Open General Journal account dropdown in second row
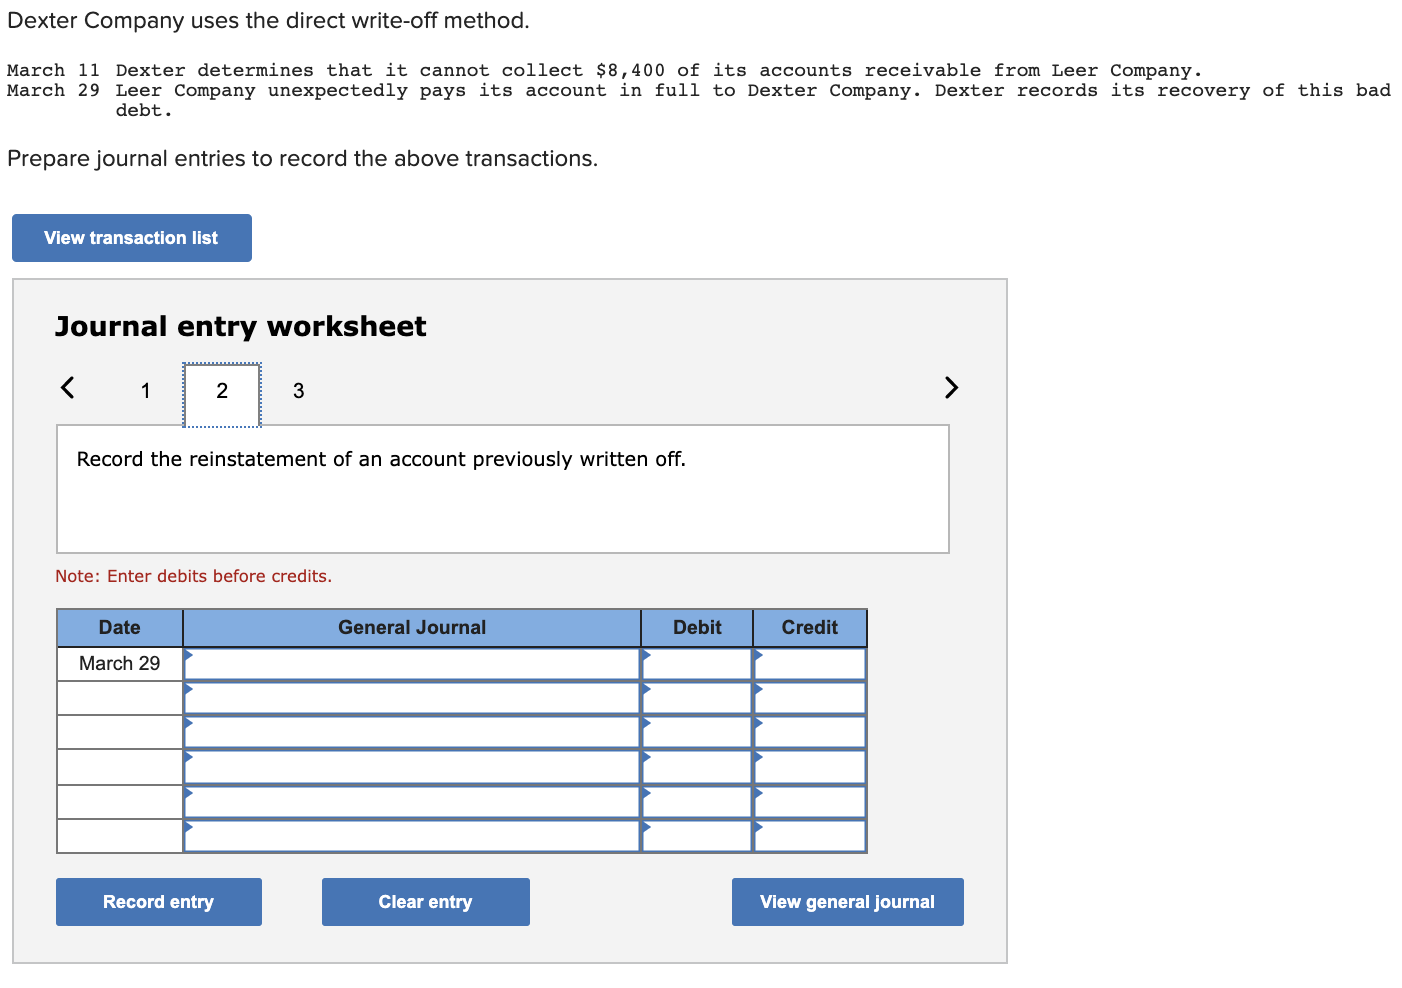This screenshot has width=1402, height=988. 412,698
